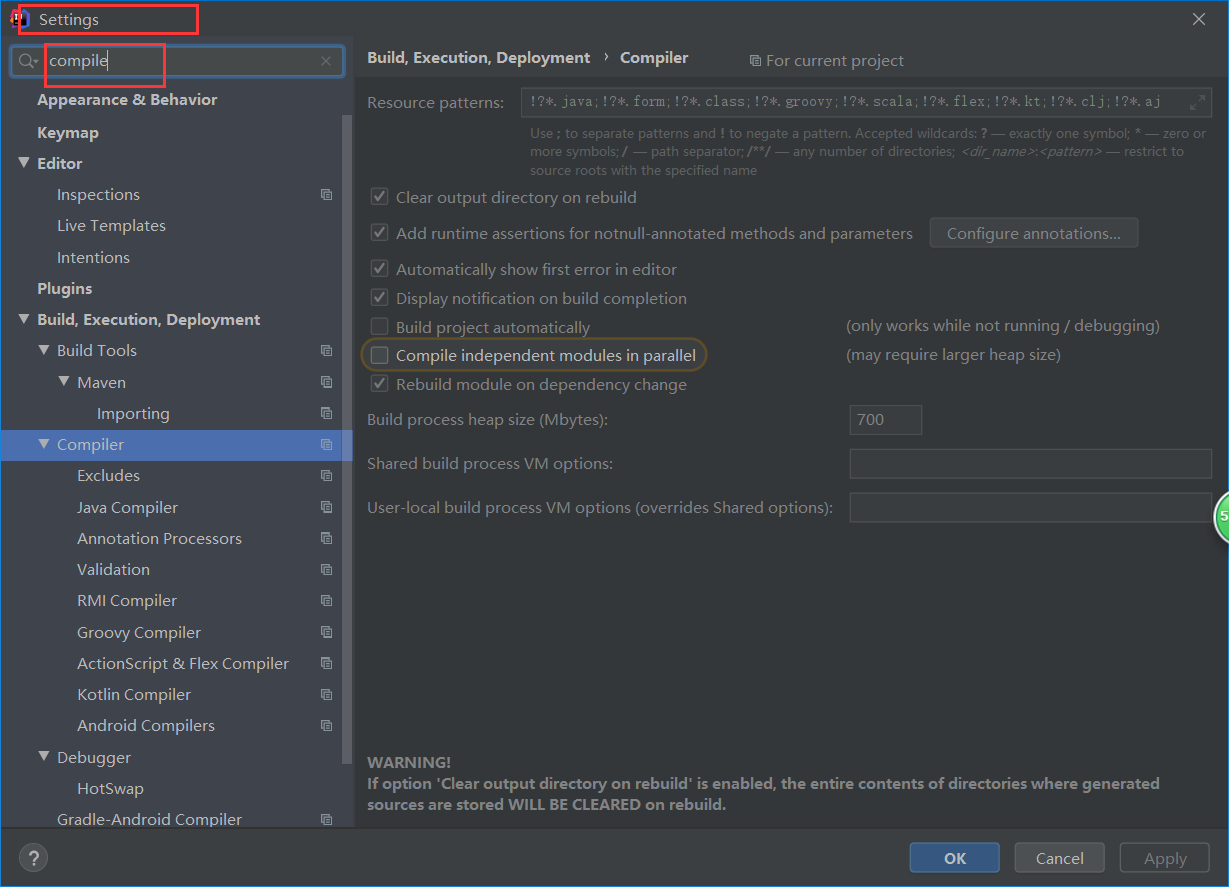Uncheck Clear output directory on rebuild
Image resolution: width=1229 pixels, height=887 pixels.
(380, 198)
